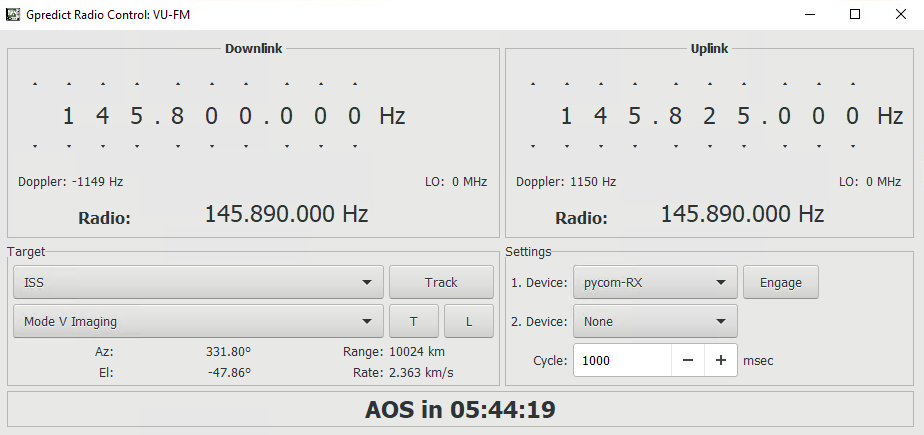Increase Uplink 1 Hz digit with up arrow
924x435 pixels.
[x=852, y=84]
